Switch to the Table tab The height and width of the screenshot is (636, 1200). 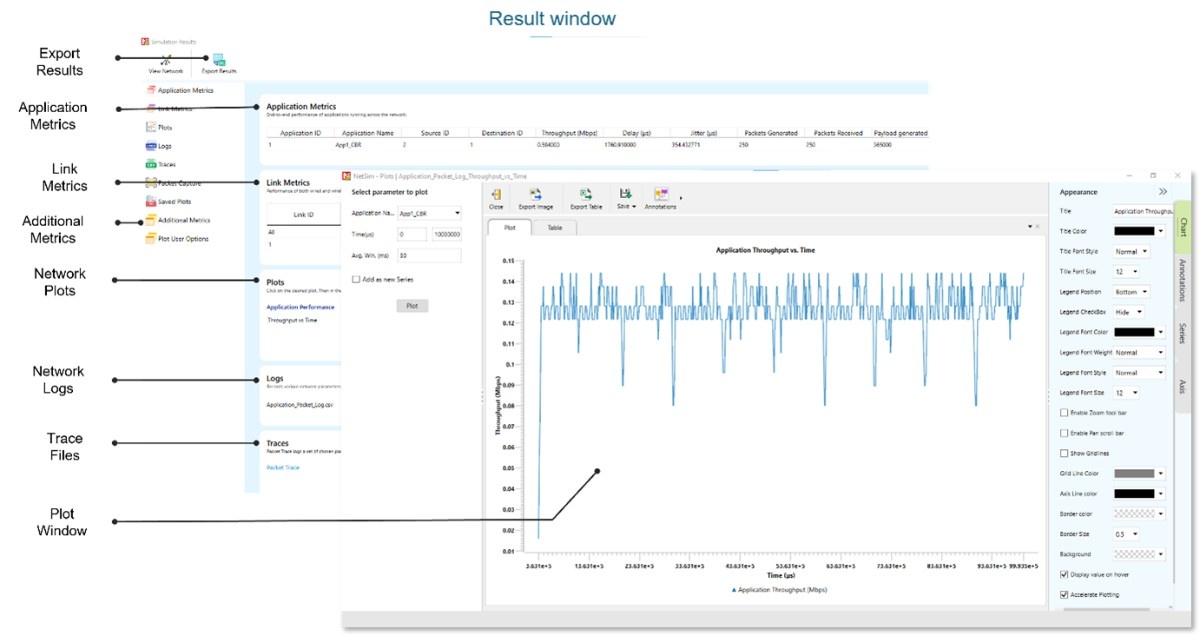pos(554,227)
